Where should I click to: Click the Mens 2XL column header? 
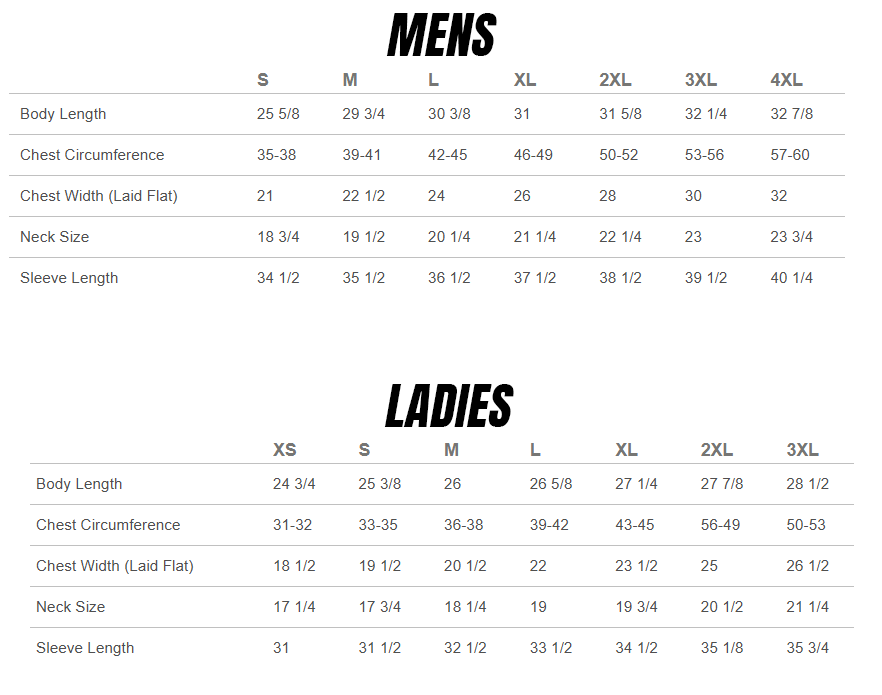[615, 80]
